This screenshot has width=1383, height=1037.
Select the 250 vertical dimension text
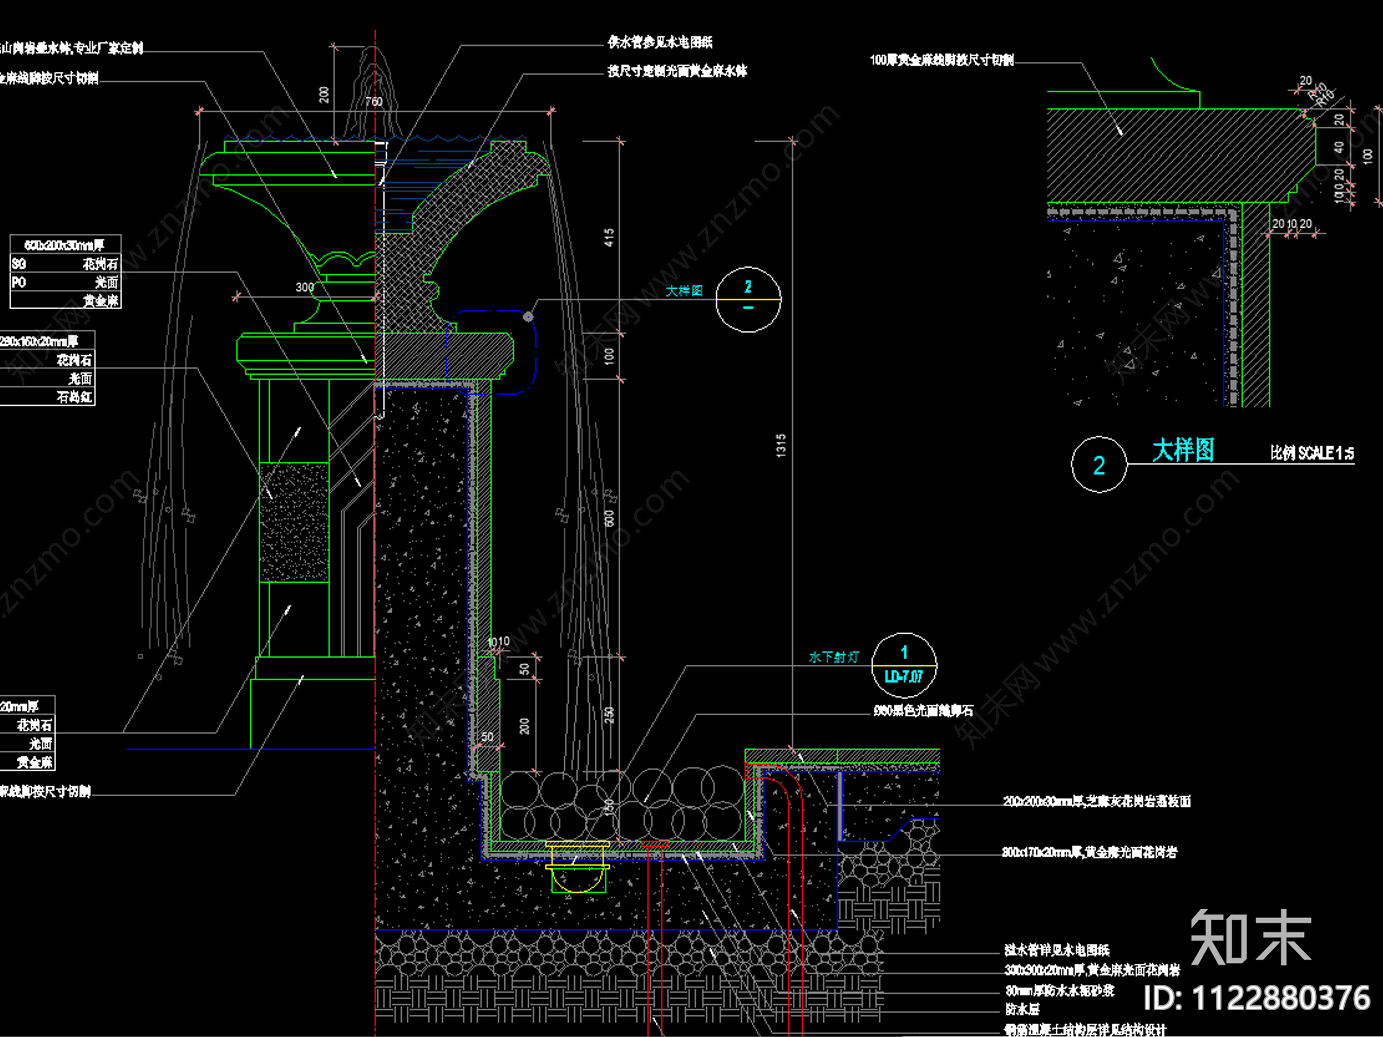[609, 715]
